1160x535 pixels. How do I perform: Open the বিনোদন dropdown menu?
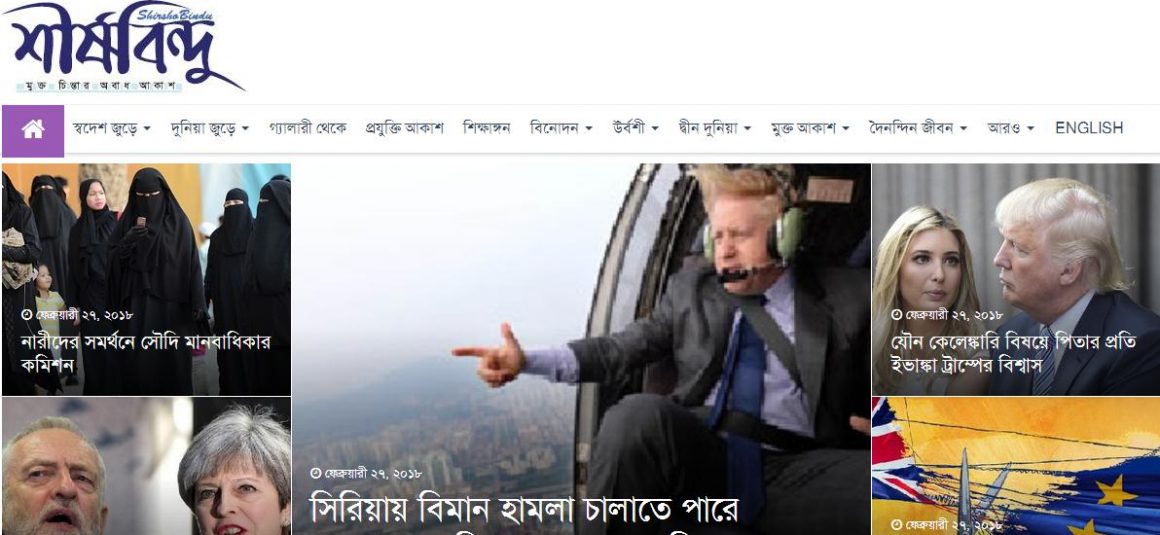point(562,128)
